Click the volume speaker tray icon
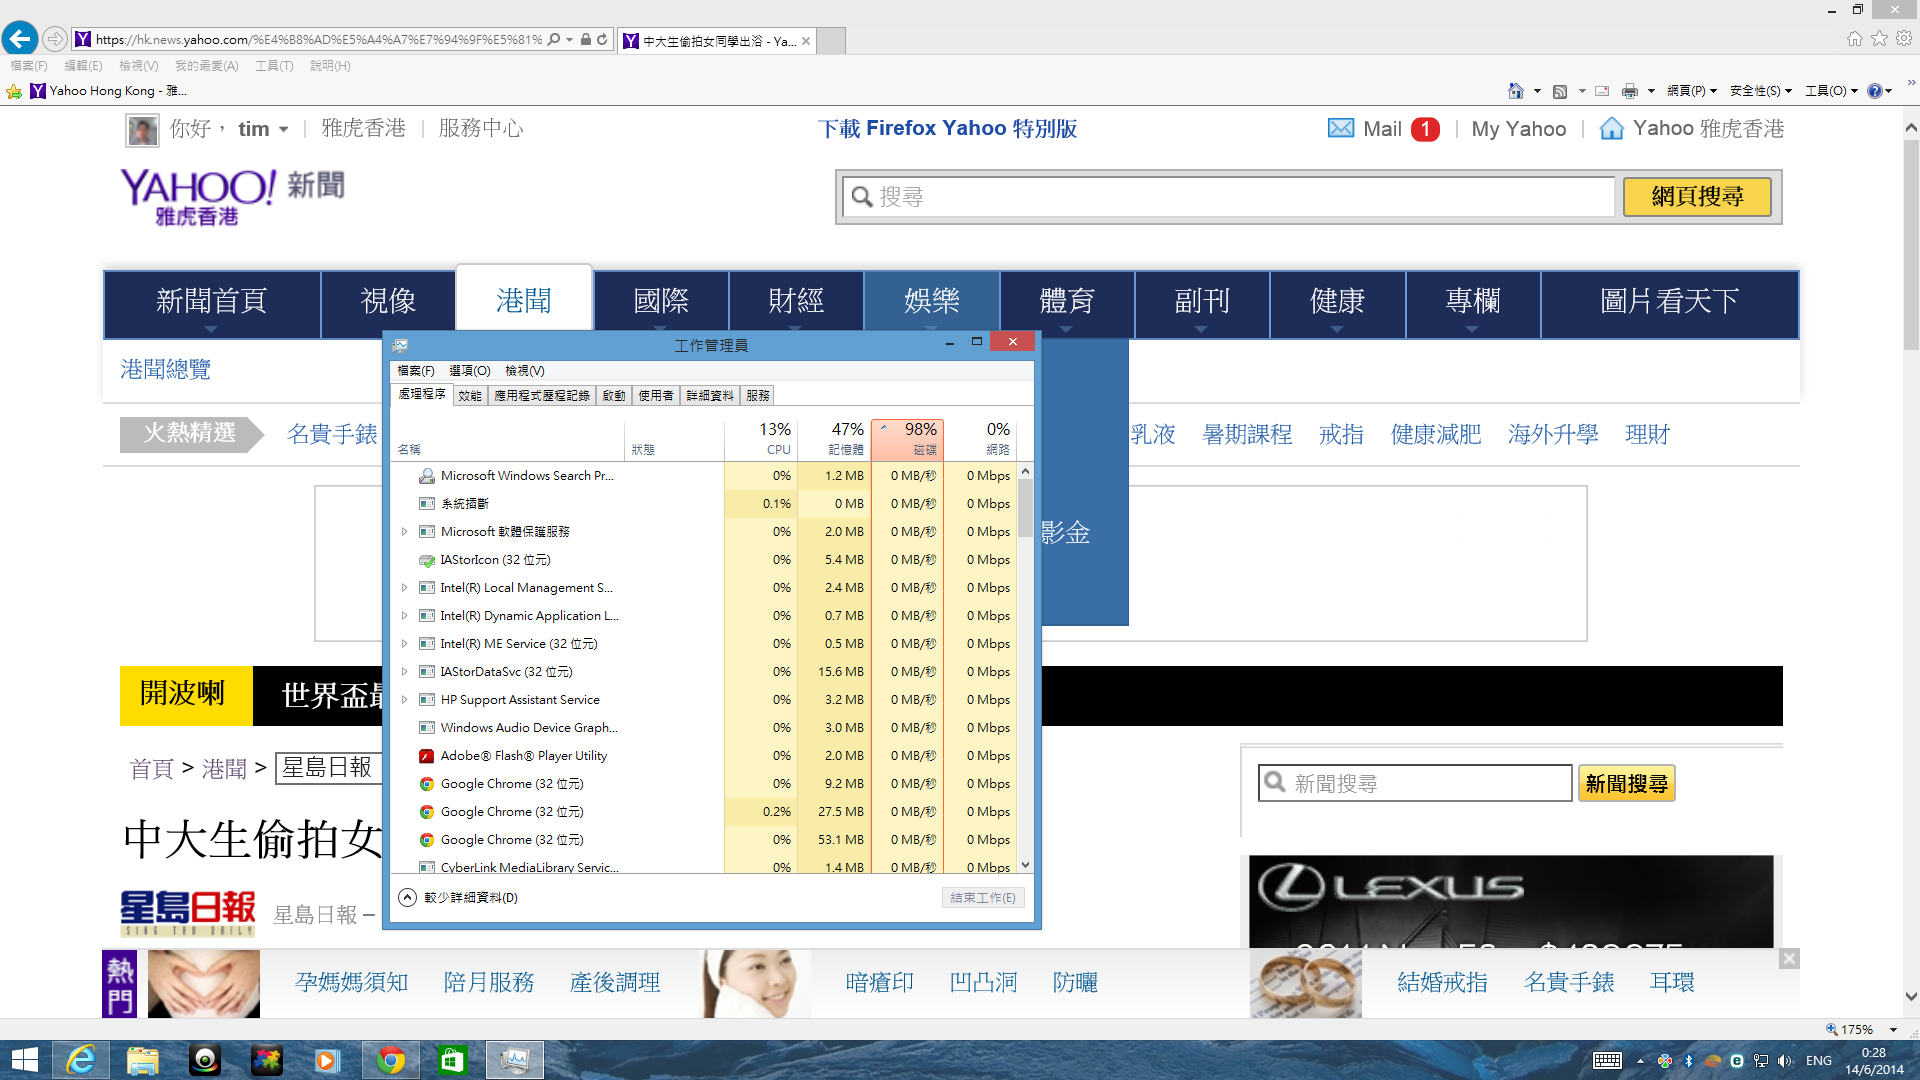Screen dimensions: 1920x1080 click(1785, 1061)
